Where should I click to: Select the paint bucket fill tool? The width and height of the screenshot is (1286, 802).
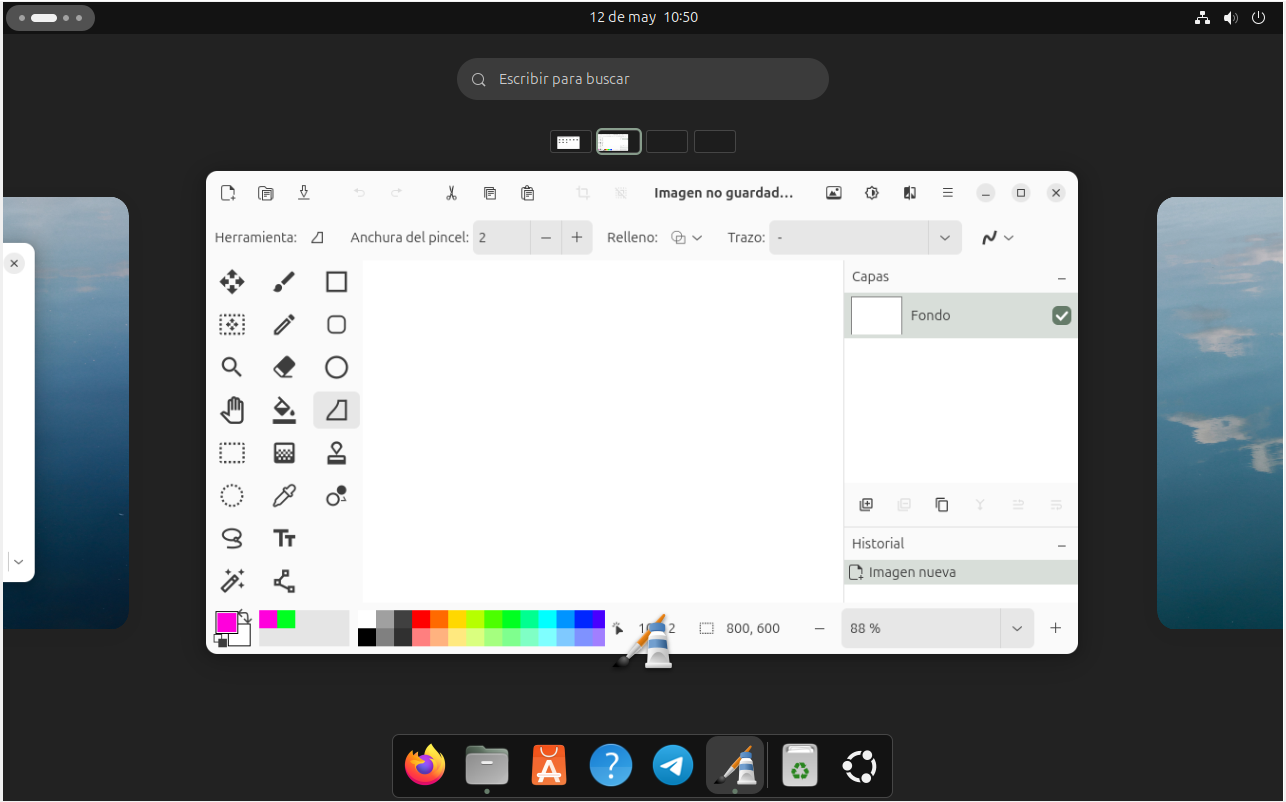coord(284,409)
